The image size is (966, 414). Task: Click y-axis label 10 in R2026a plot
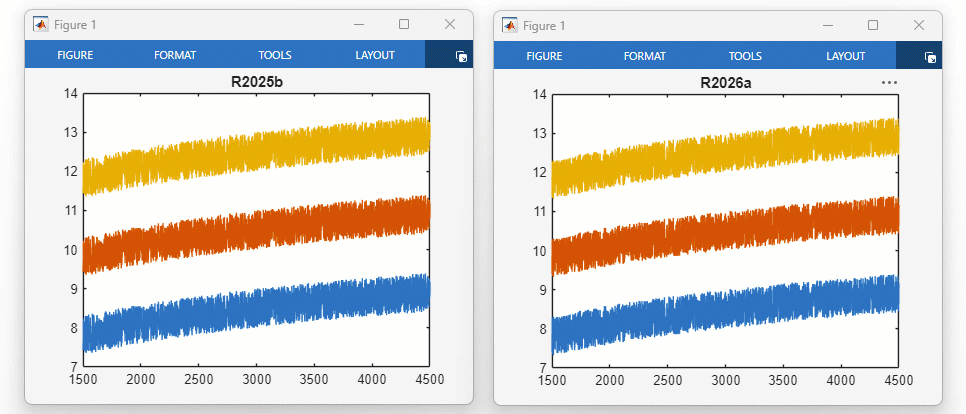coord(540,251)
